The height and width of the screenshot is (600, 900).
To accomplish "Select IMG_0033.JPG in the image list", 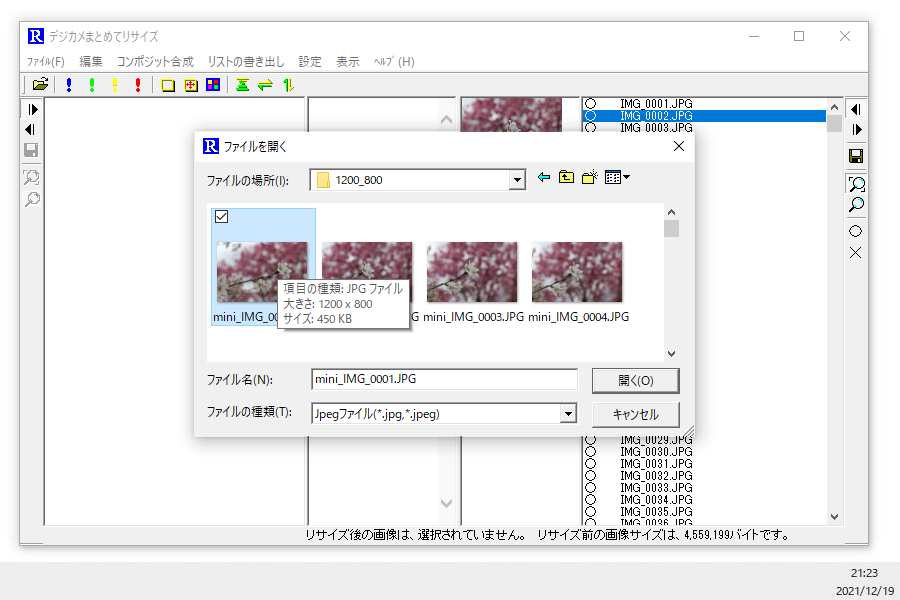I will pyautogui.click(x=656, y=488).
